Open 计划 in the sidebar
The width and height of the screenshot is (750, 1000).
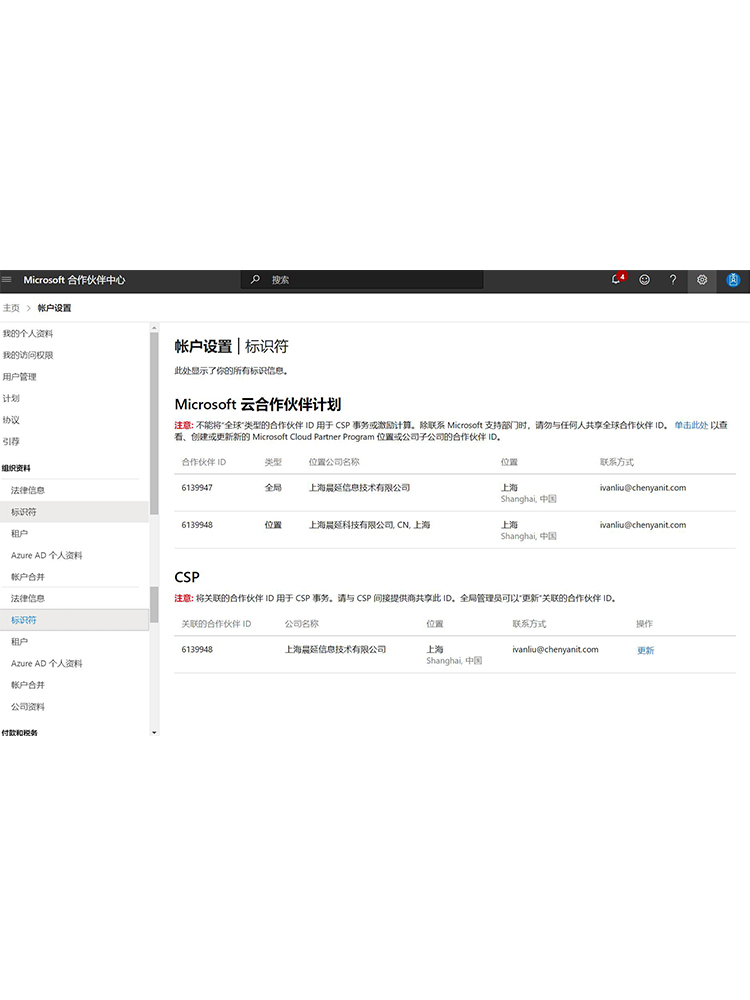[11, 399]
